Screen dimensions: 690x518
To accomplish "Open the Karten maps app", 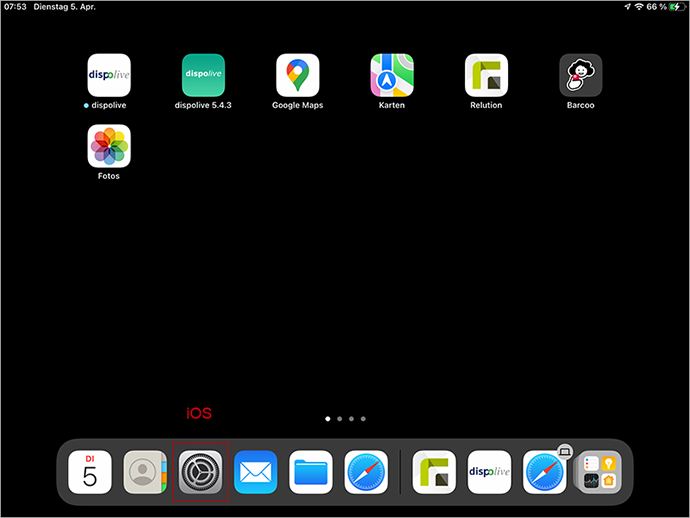I will click(x=392, y=75).
